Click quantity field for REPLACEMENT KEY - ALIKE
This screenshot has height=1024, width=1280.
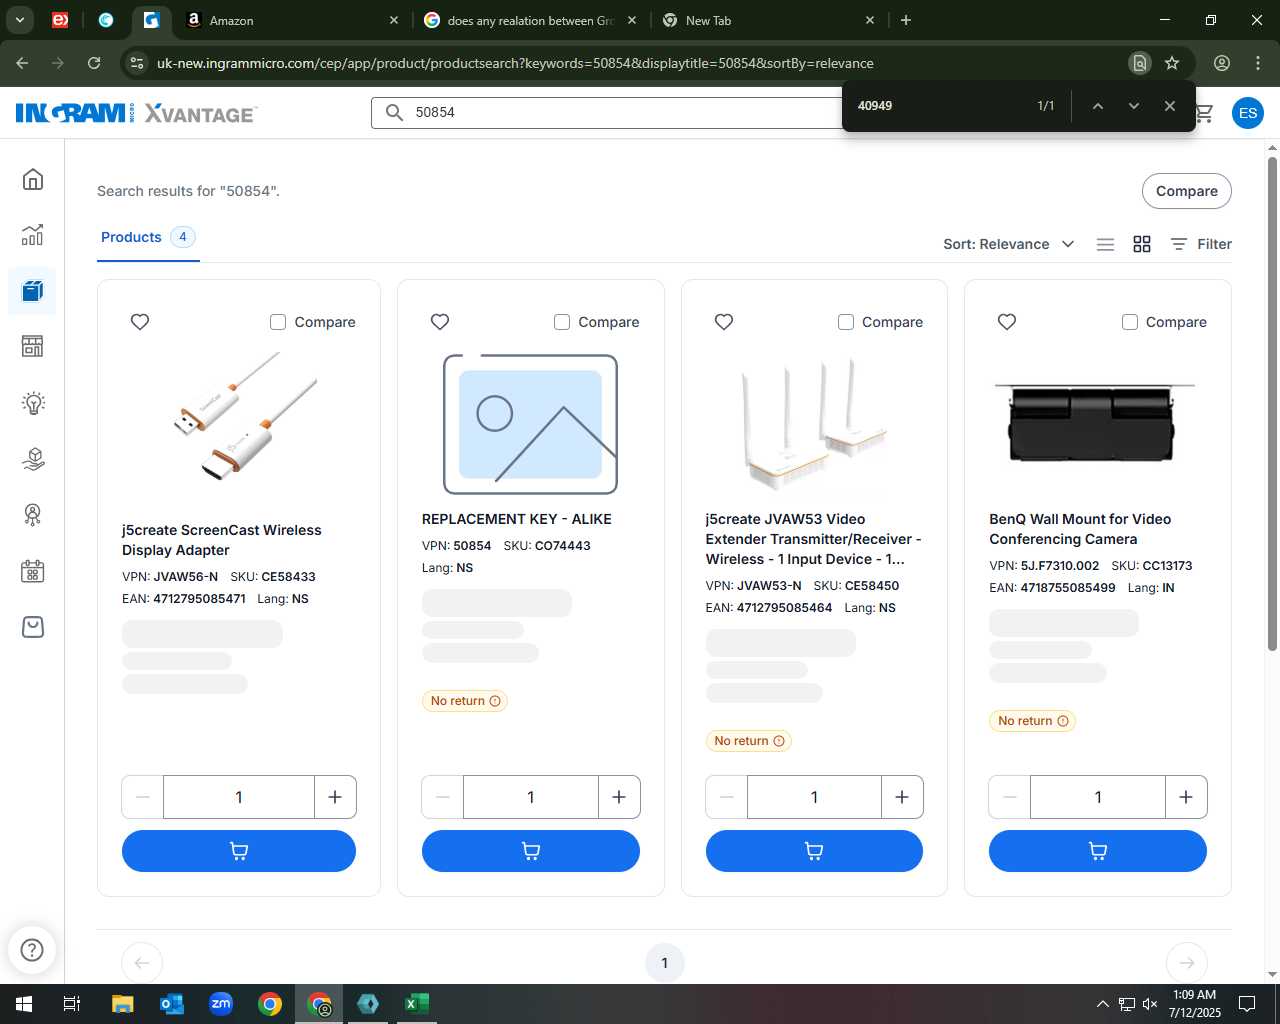click(531, 797)
